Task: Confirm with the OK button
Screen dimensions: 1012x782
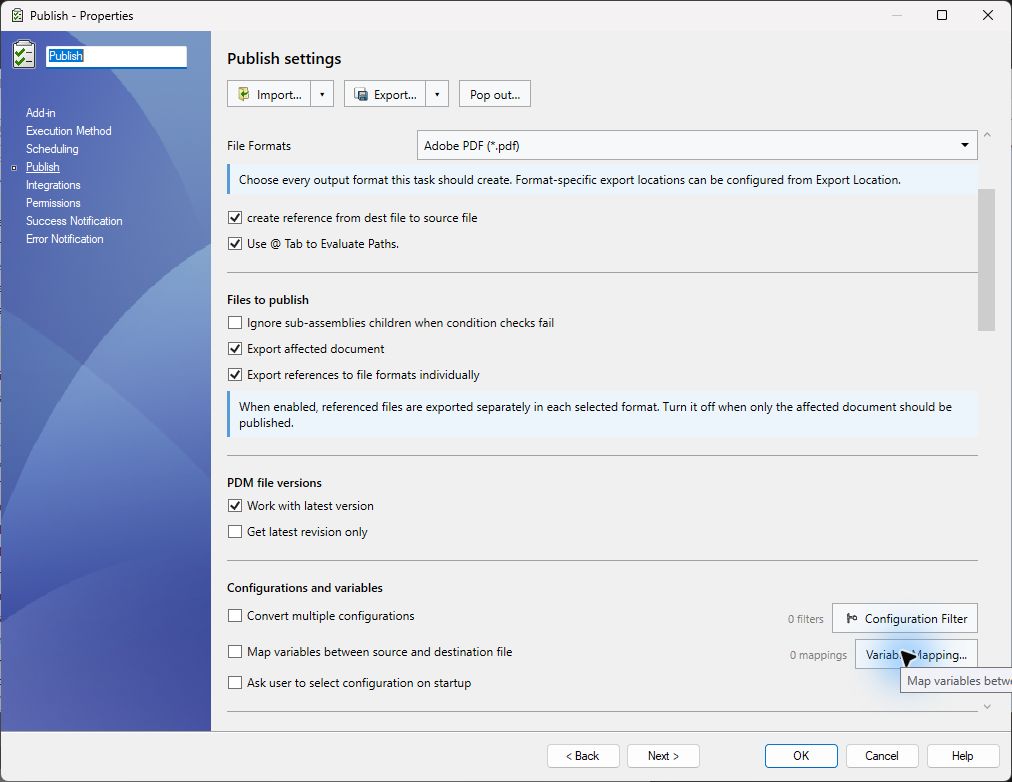Action: click(x=801, y=756)
